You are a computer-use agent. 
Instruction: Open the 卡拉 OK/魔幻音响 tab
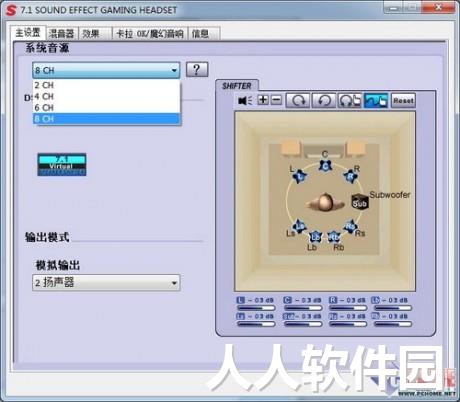pyautogui.click(x=150, y=34)
